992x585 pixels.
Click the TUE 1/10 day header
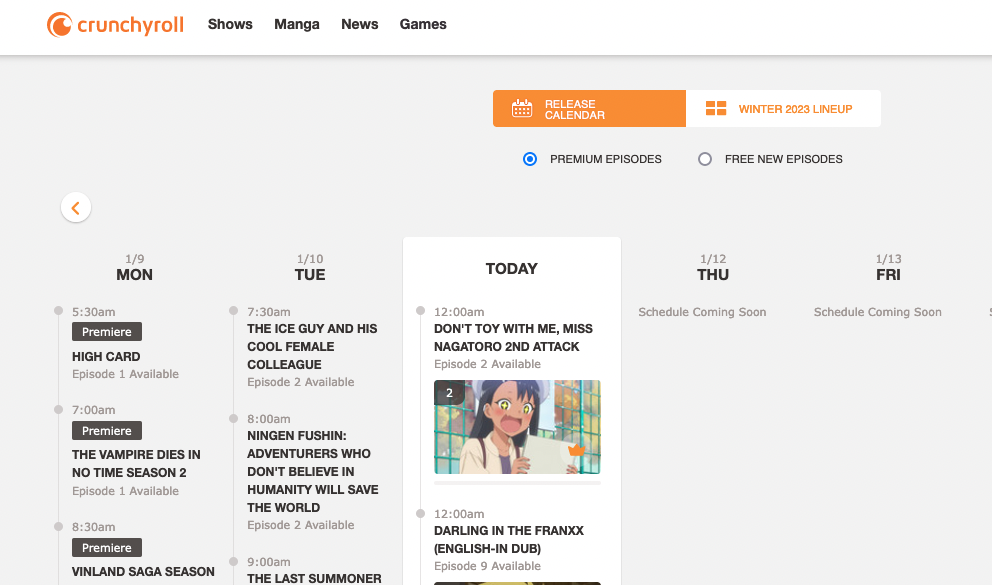click(x=310, y=268)
